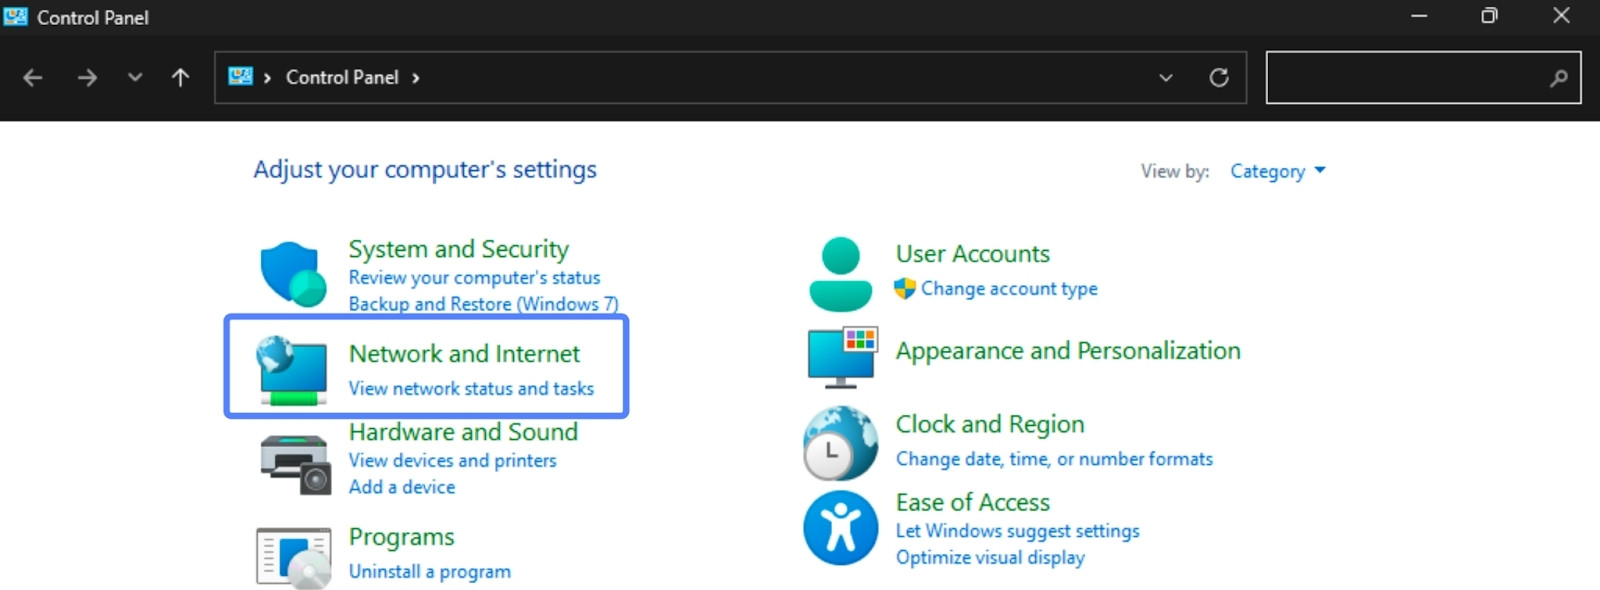Click the Ease of Access icon
The image size is (1600, 590).
click(840, 527)
